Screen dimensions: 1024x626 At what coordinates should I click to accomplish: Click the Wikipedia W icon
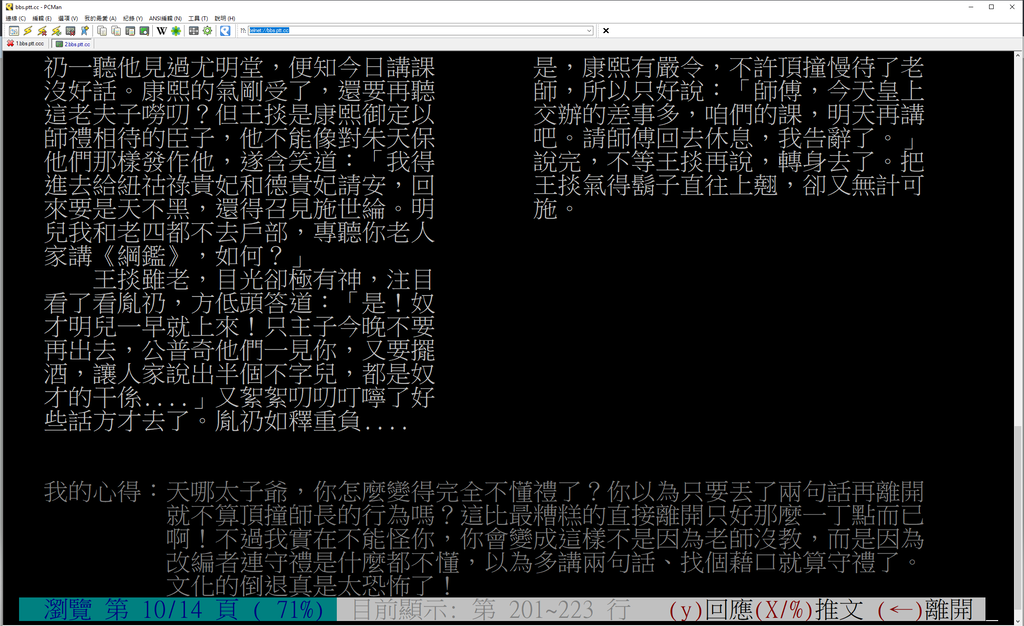(162, 31)
